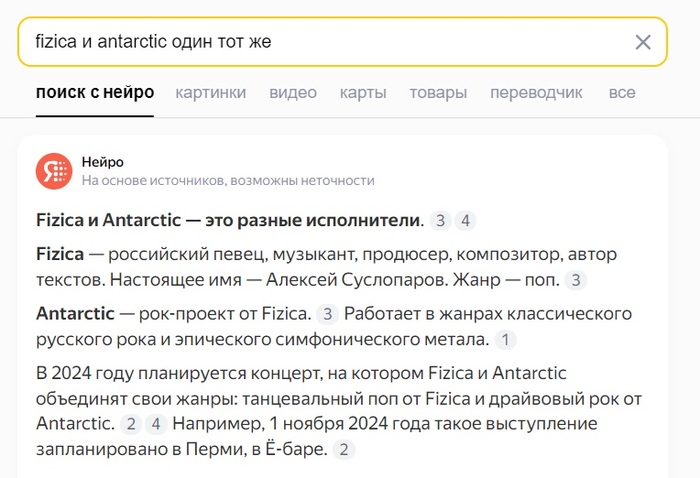Switch to the "переводчик" tab
This screenshot has width=700, height=478.
[x=536, y=93]
